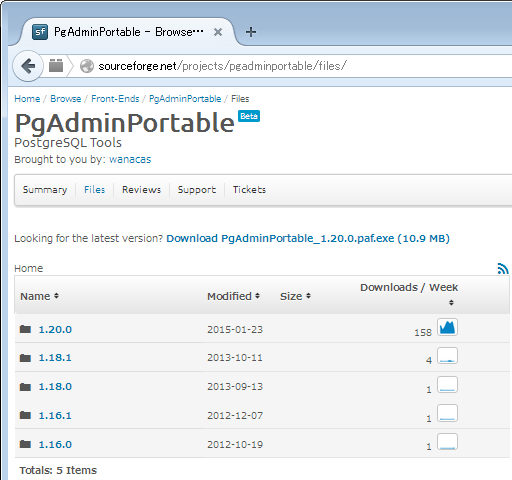512x480 pixels.
Task: Click the Beta badge next to title
Action: click(249, 116)
